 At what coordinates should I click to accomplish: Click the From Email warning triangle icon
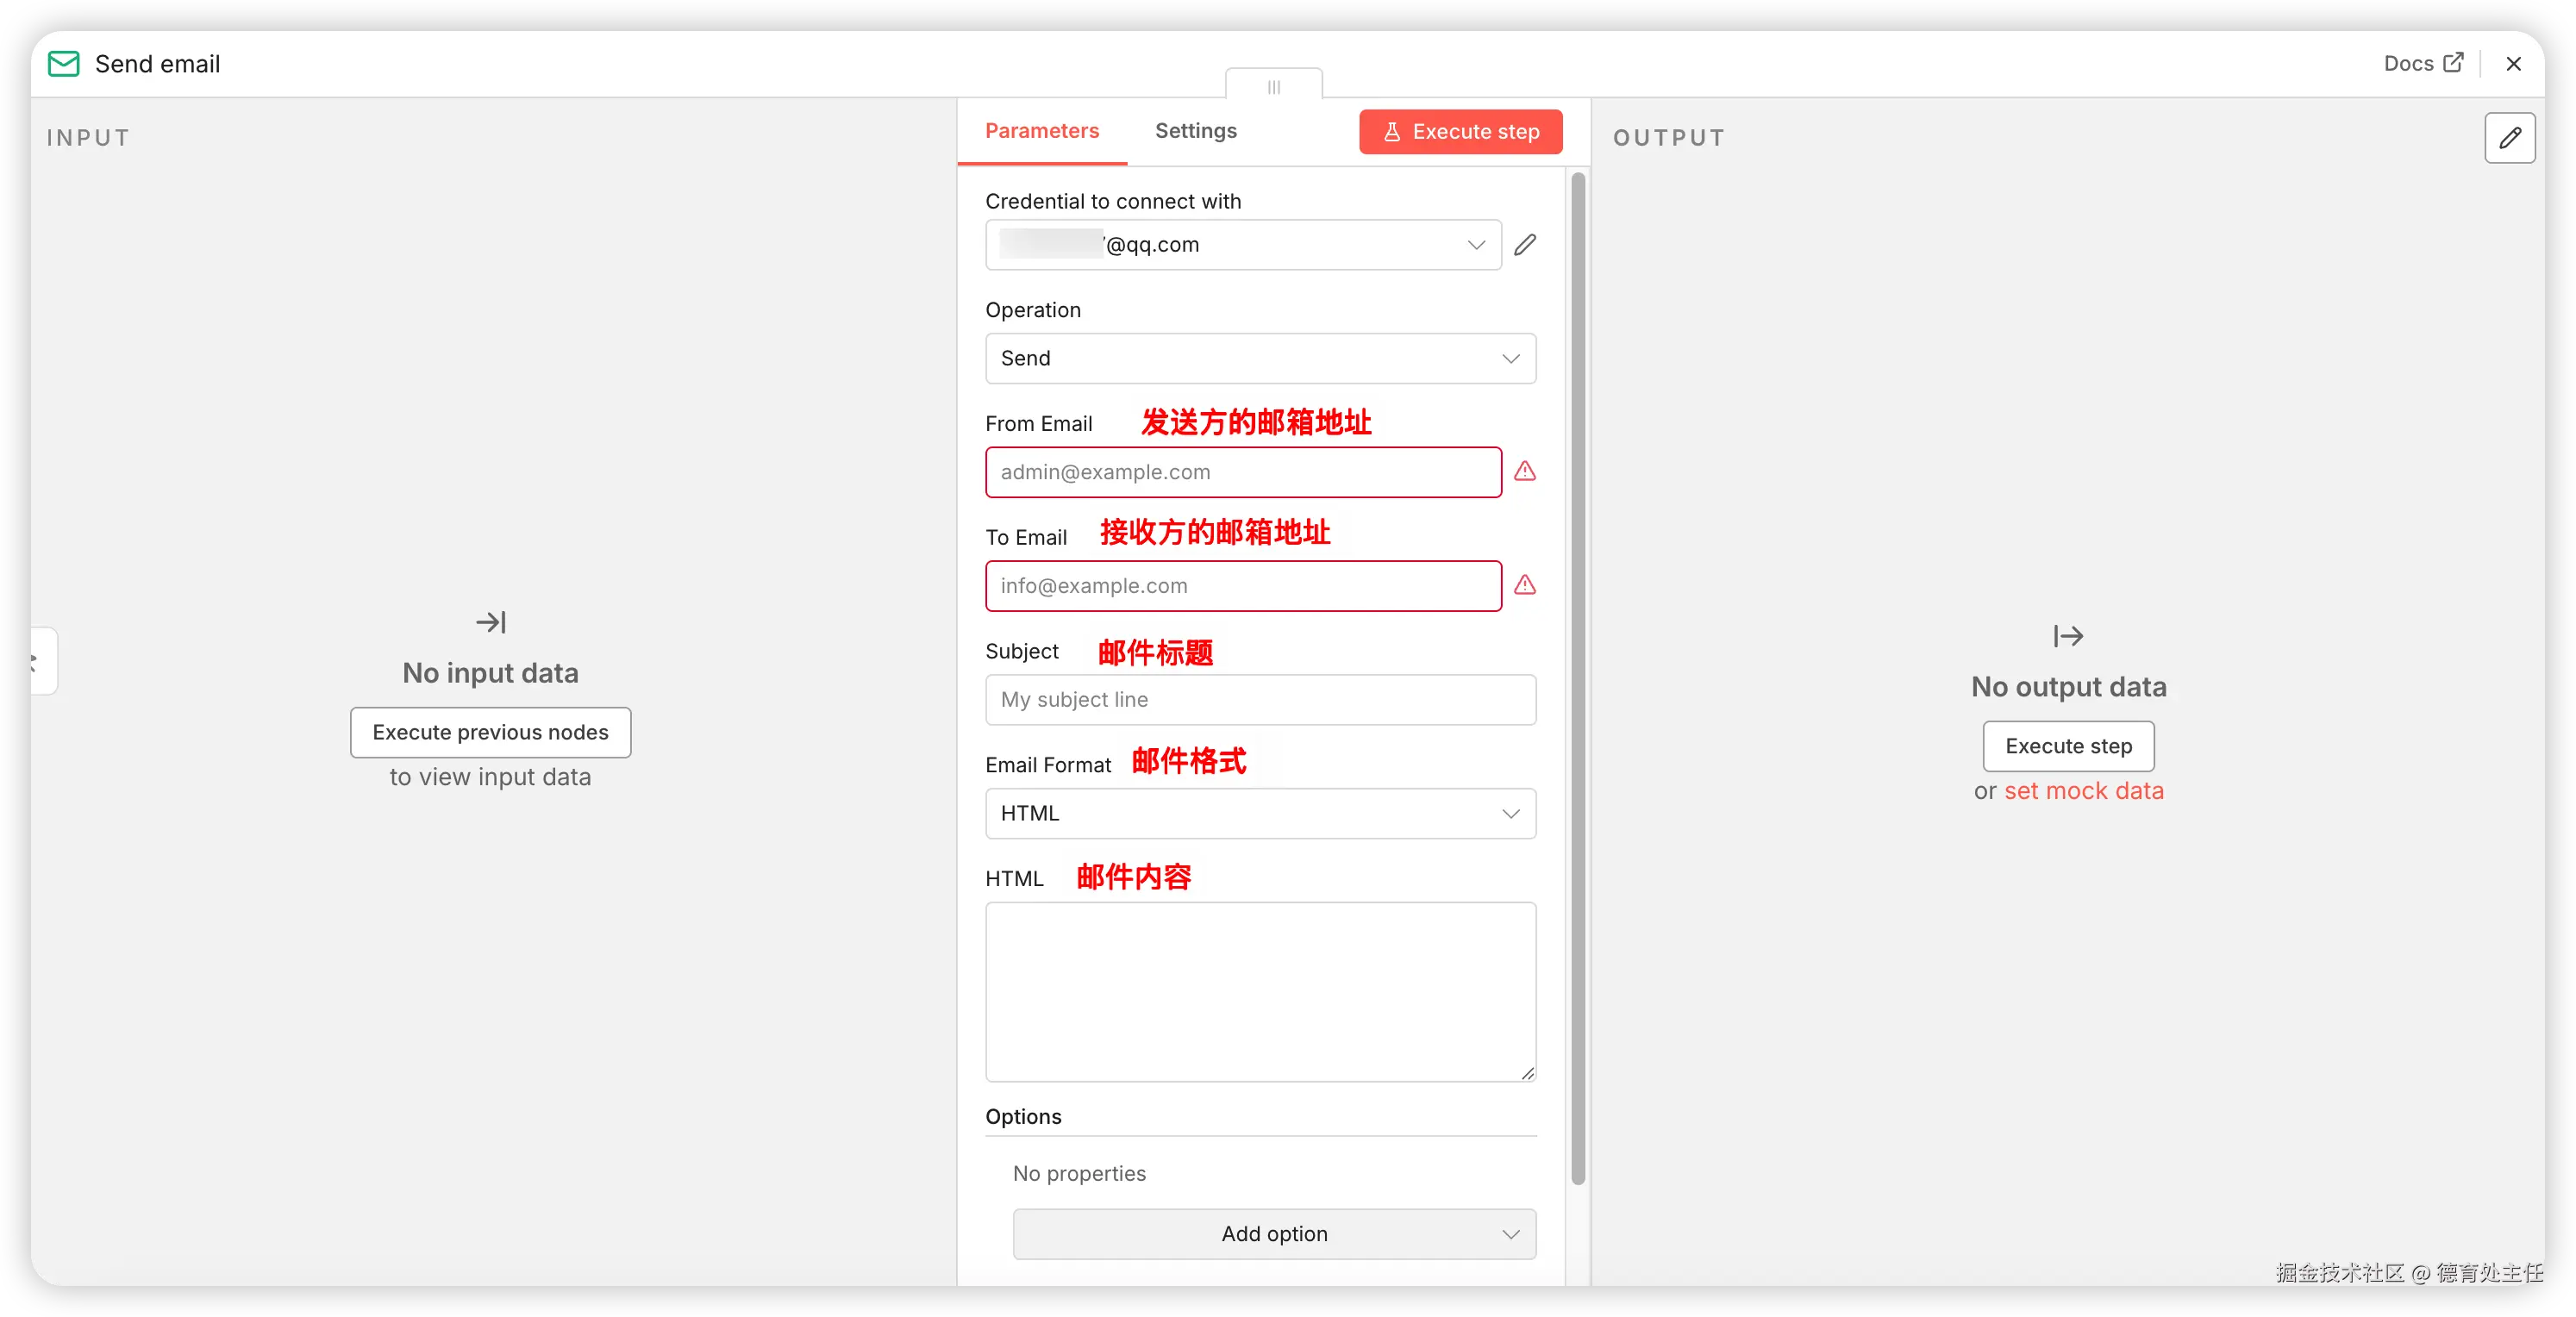pyautogui.click(x=1524, y=471)
